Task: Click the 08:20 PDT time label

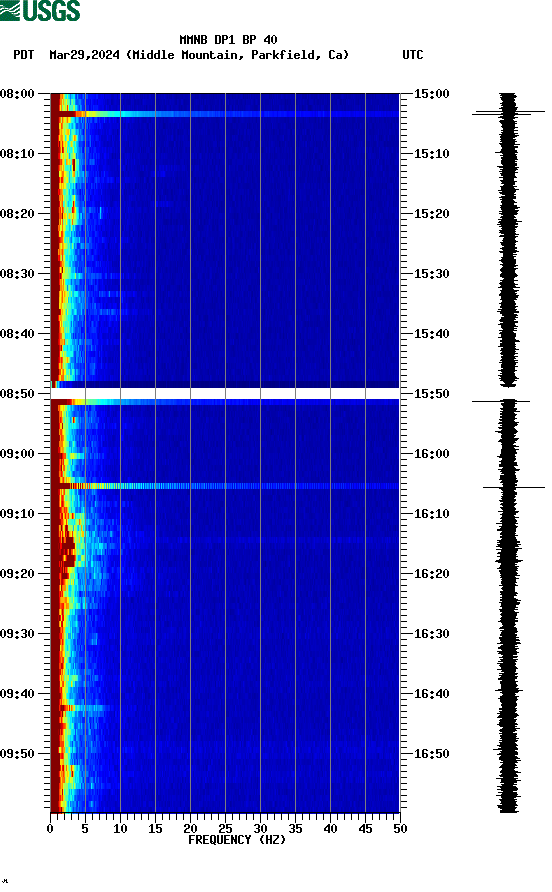Action: click(x=17, y=214)
